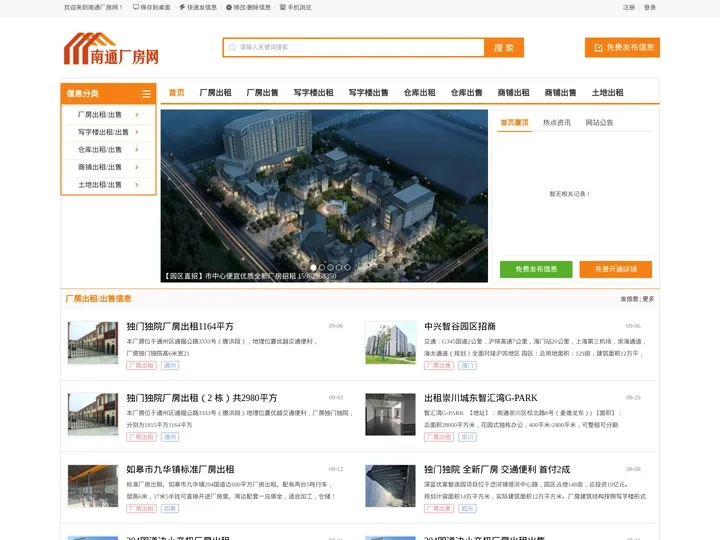
Task: Switch to the 热点资讯 tab
Action: click(557, 123)
